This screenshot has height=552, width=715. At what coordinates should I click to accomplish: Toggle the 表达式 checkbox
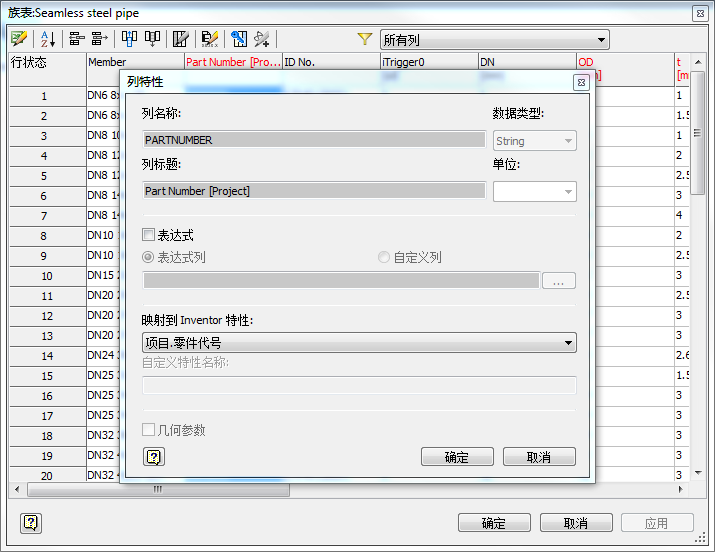(x=148, y=235)
